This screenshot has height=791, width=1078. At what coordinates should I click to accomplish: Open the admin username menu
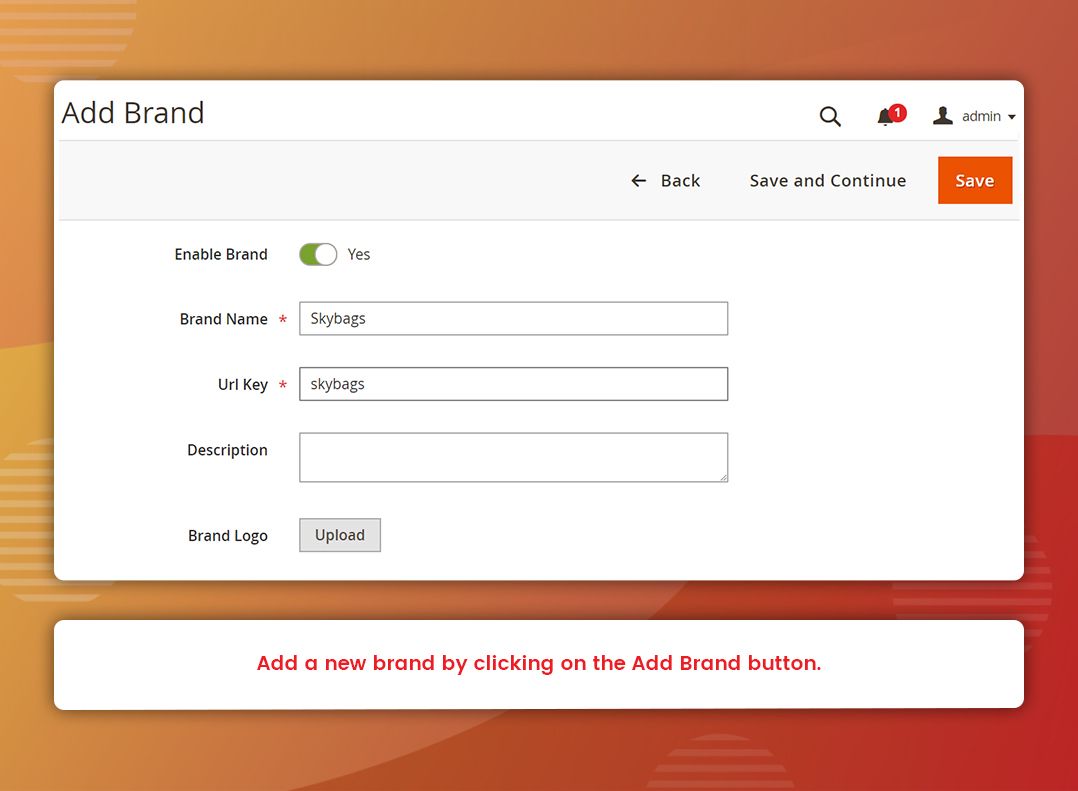pyautogui.click(x=981, y=117)
